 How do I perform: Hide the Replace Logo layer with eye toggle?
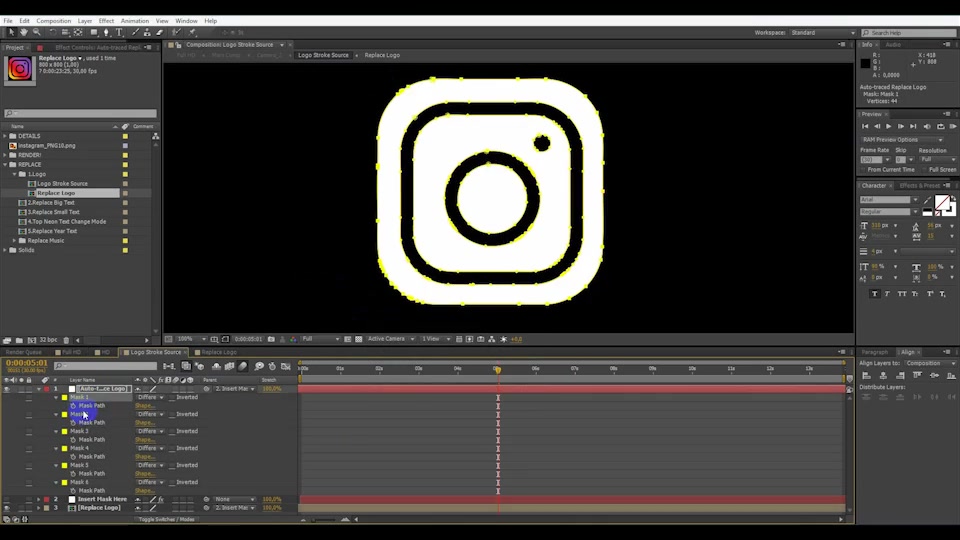(x=7, y=508)
